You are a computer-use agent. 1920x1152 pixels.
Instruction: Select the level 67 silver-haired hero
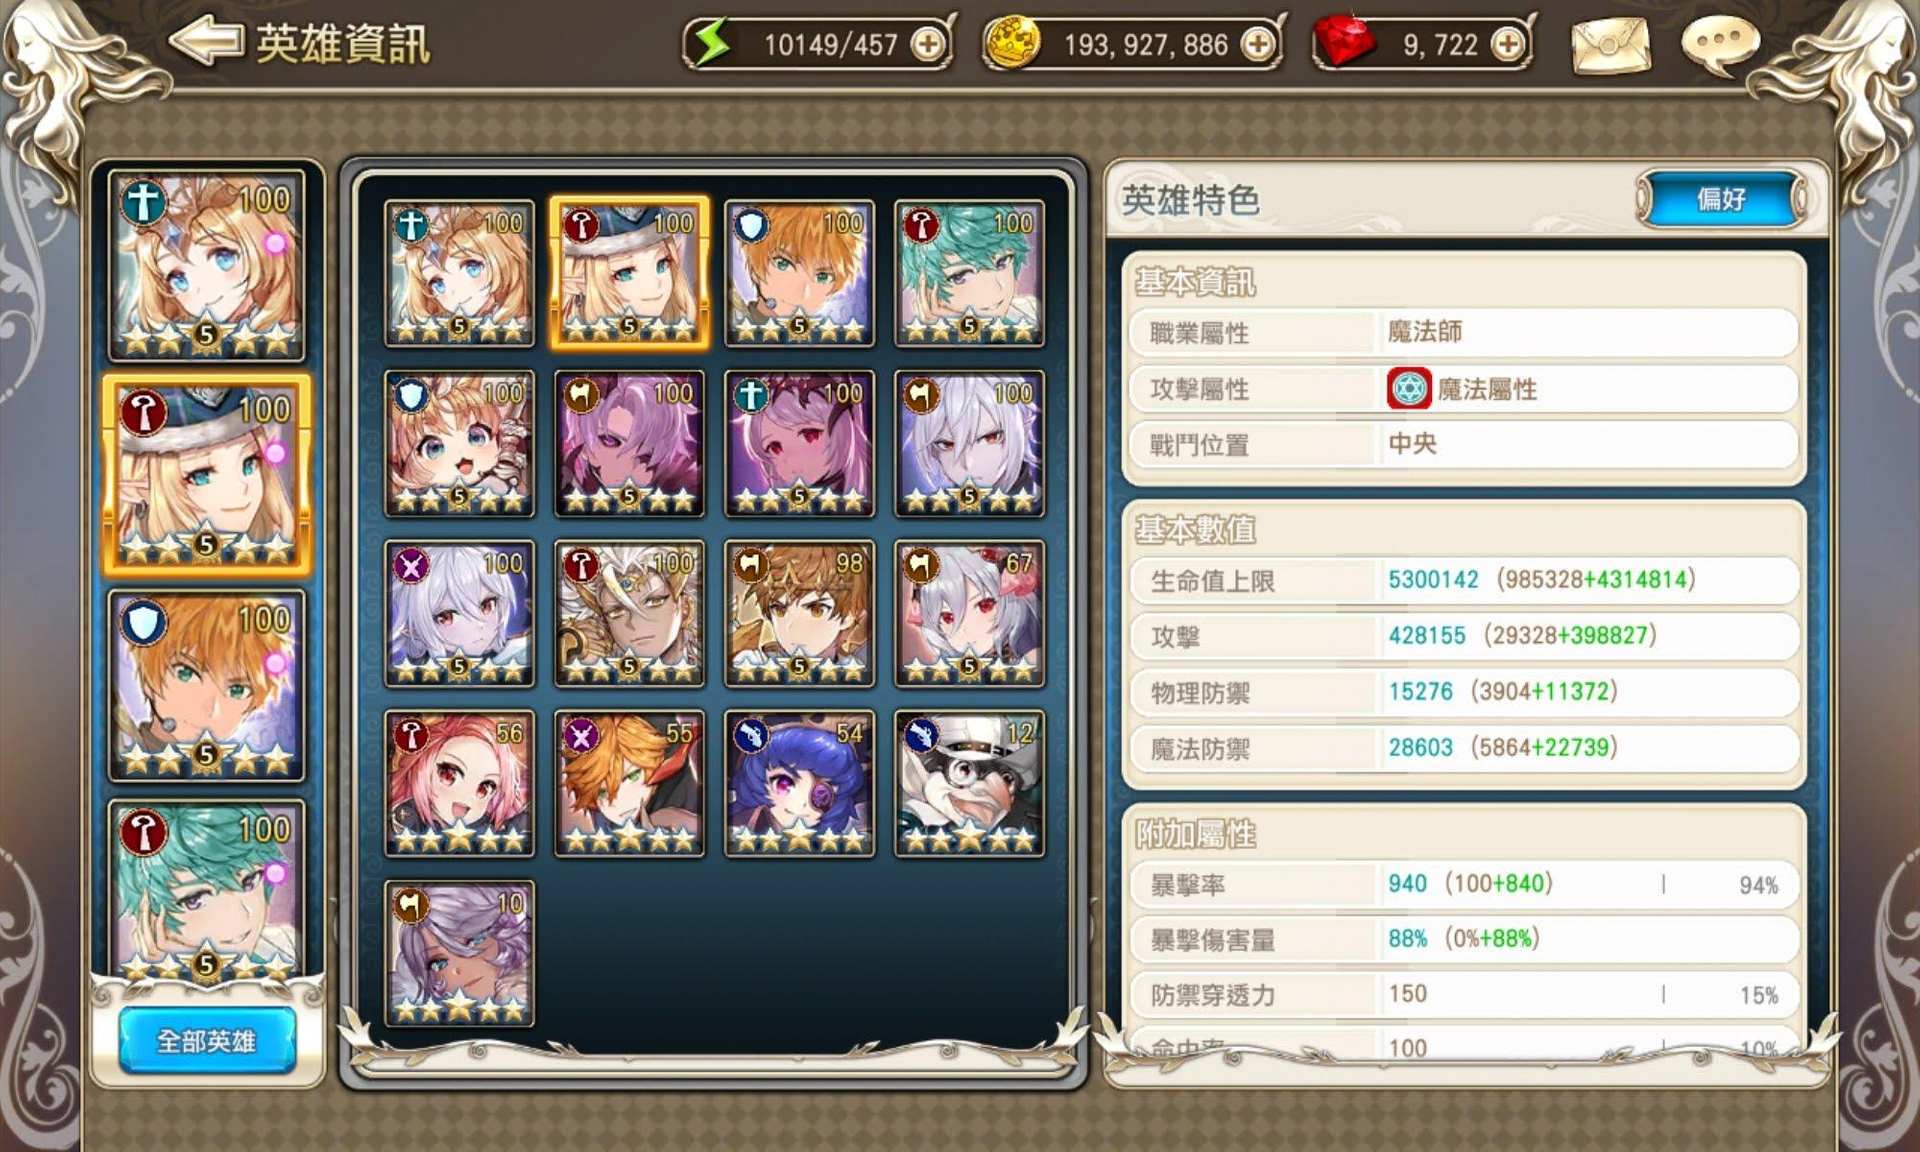tap(969, 614)
